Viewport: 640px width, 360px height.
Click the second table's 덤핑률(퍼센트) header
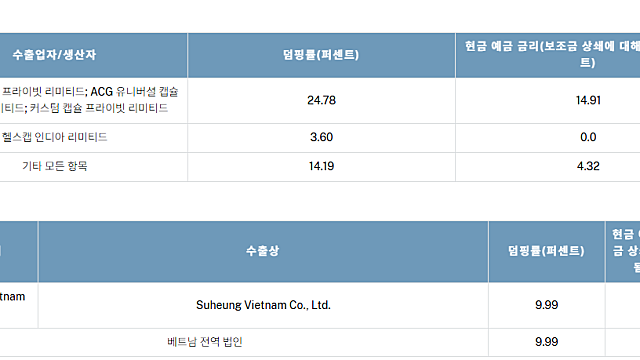coord(547,251)
